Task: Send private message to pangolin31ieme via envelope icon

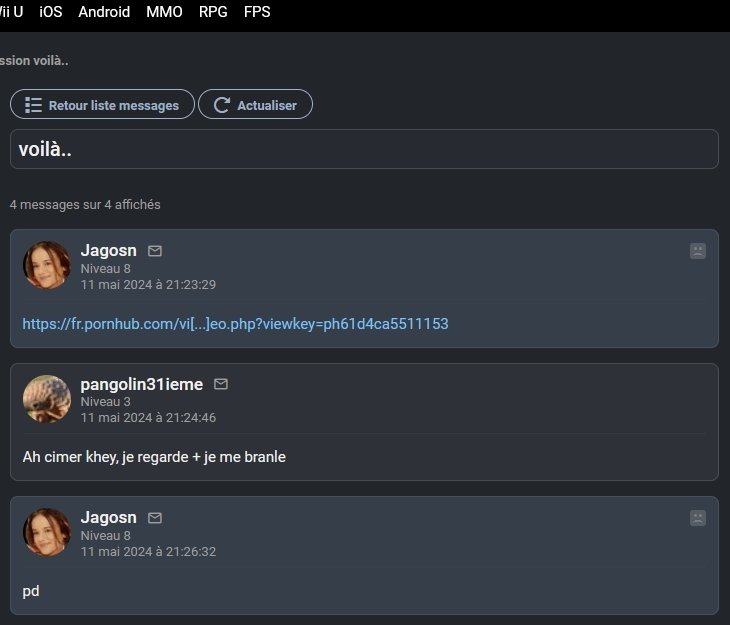Action: (x=221, y=384)
